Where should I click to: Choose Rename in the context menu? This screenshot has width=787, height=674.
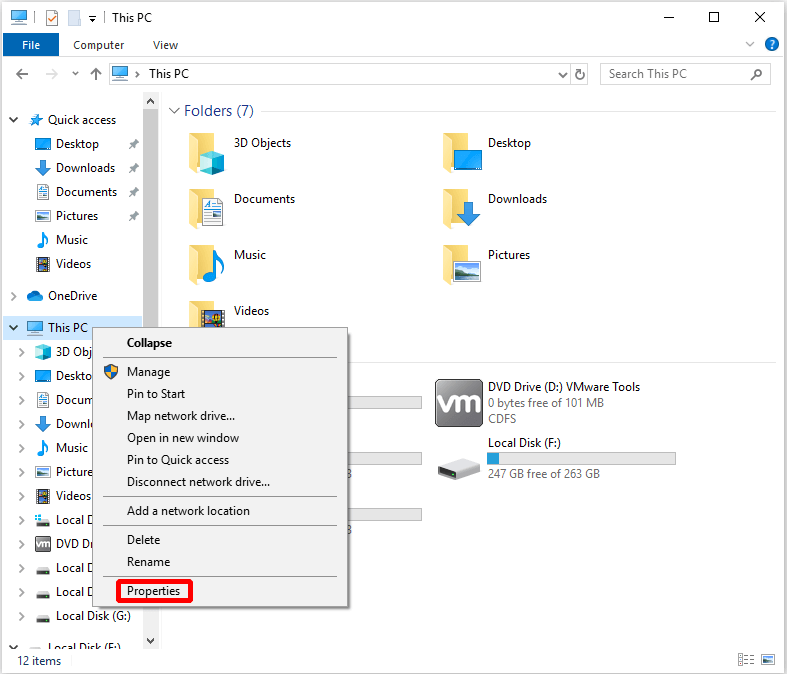[x=149, y=562]
